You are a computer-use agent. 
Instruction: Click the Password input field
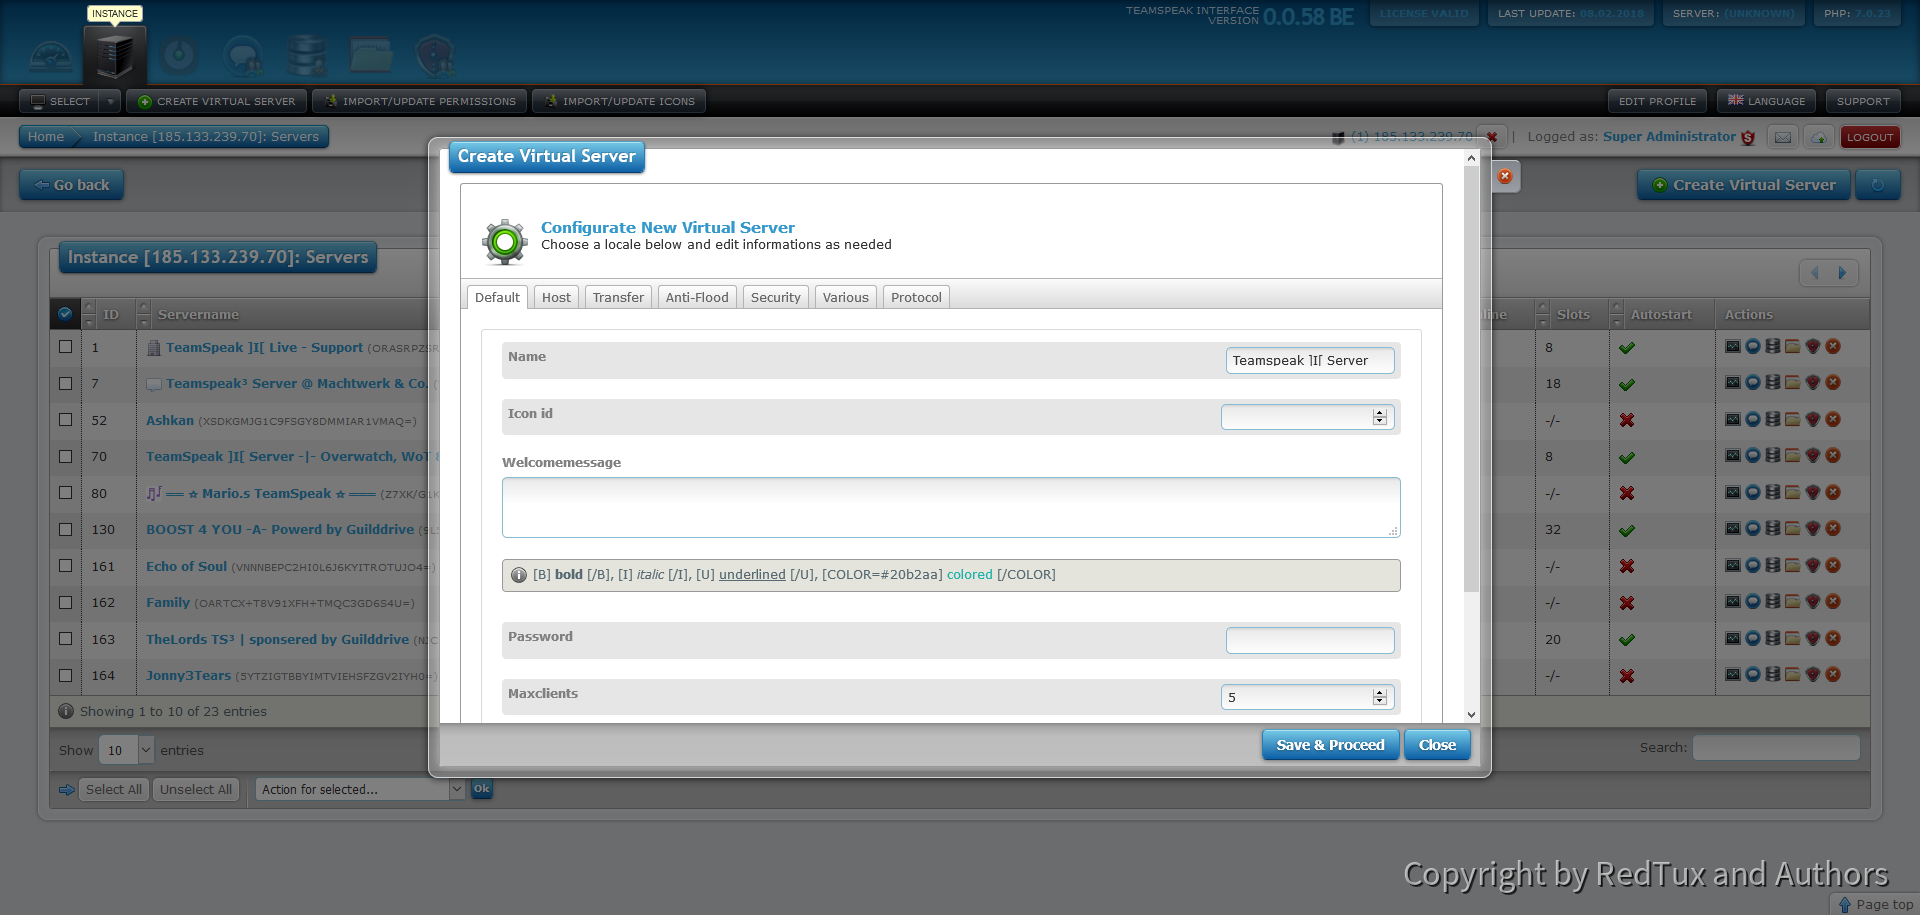coord(1310,640)
